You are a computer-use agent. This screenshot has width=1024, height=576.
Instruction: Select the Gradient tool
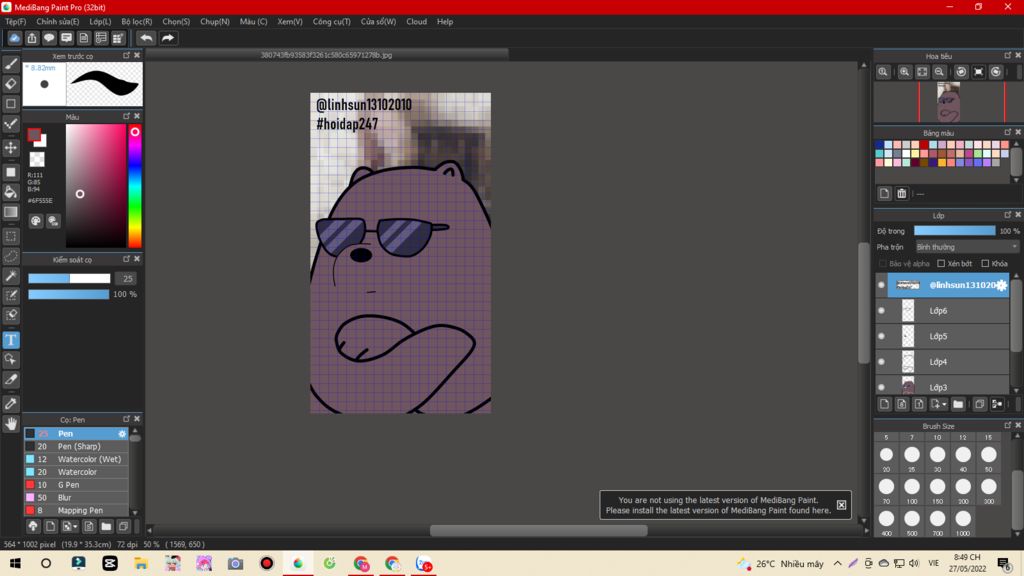[11, 212]
